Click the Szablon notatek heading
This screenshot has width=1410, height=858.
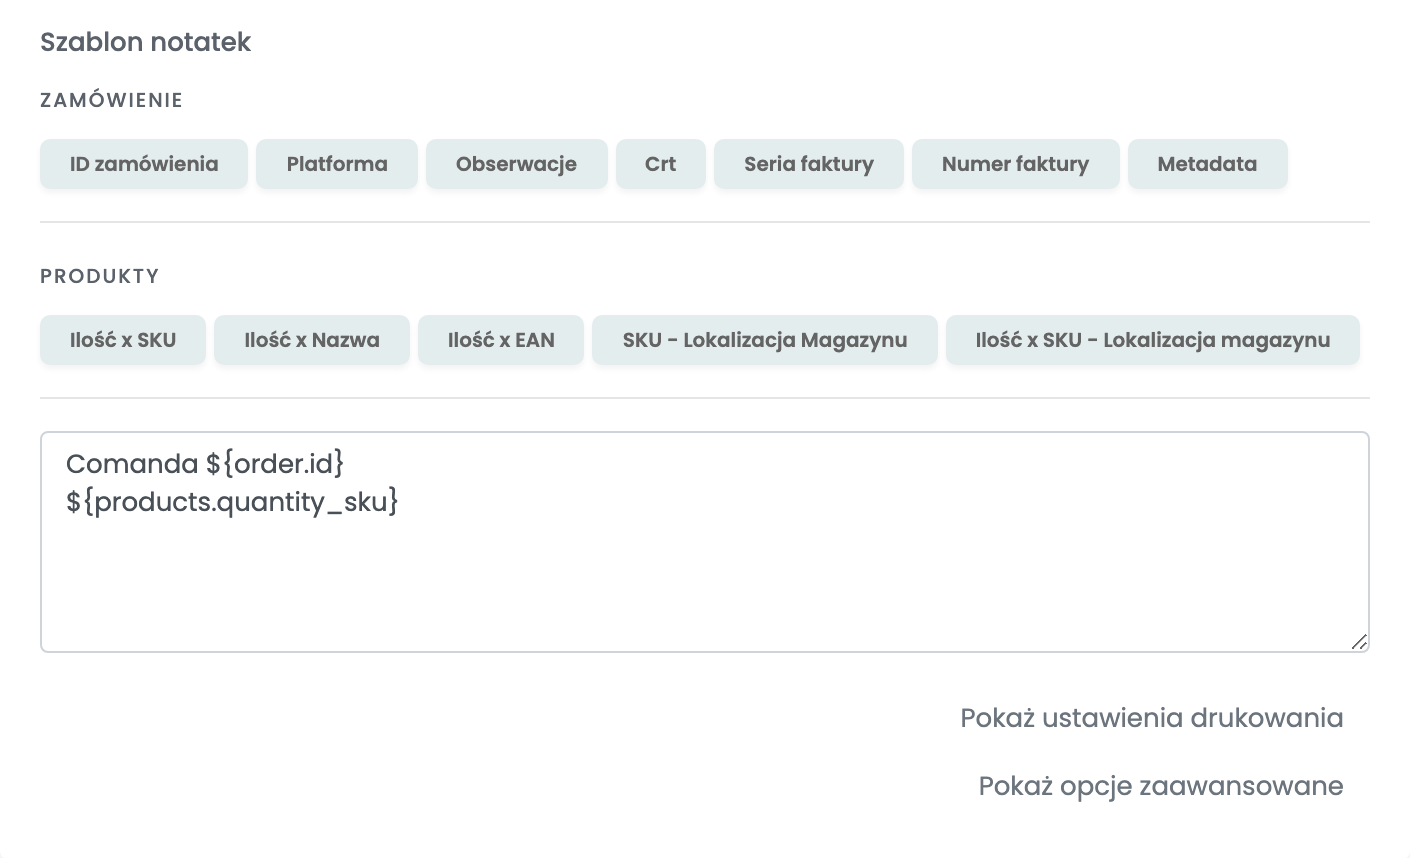pyautogui.click(x=145, y=42)
